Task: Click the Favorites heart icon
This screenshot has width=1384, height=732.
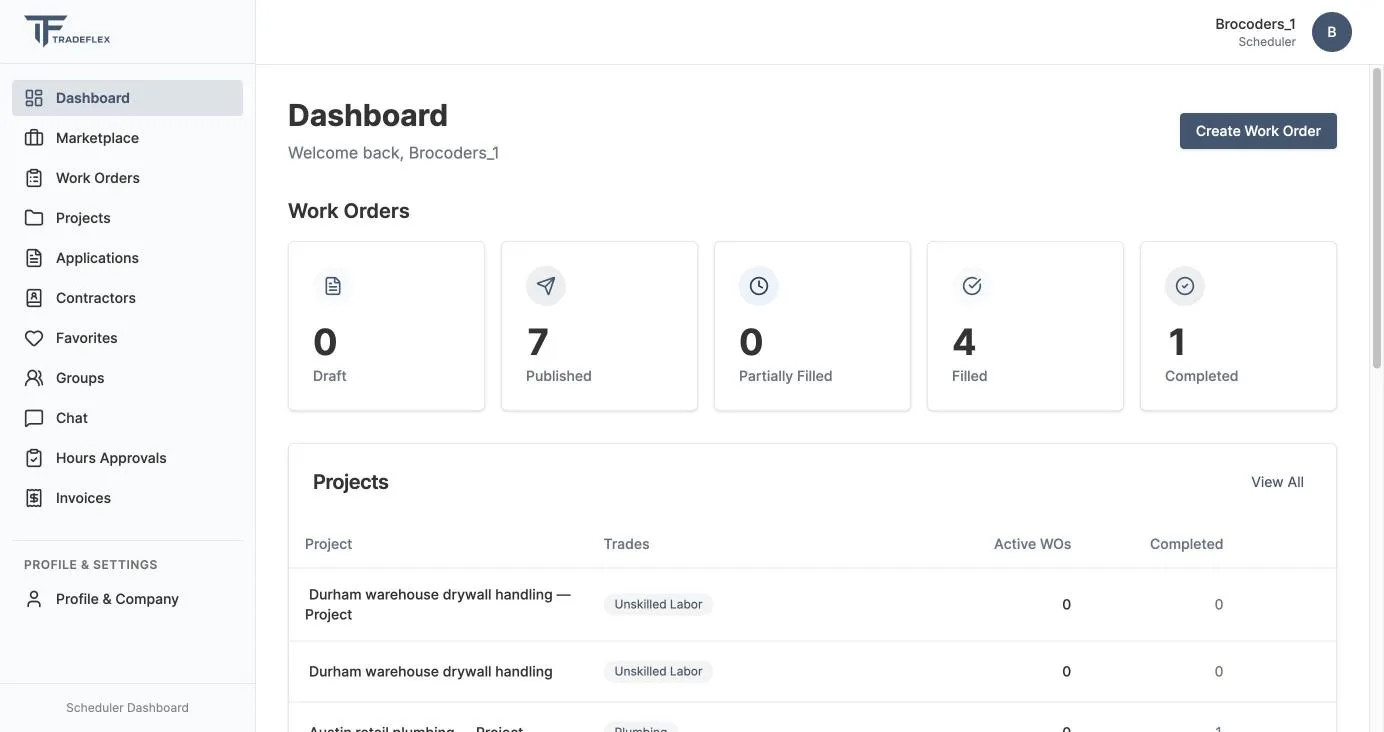Action: tap(34, 338)
